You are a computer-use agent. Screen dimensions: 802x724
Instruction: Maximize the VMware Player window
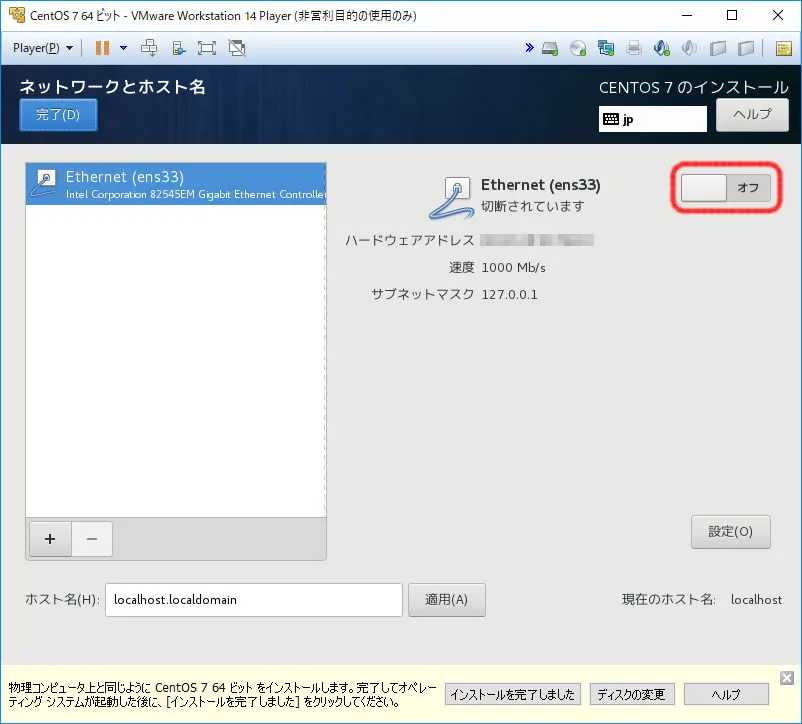pos(732,15)
